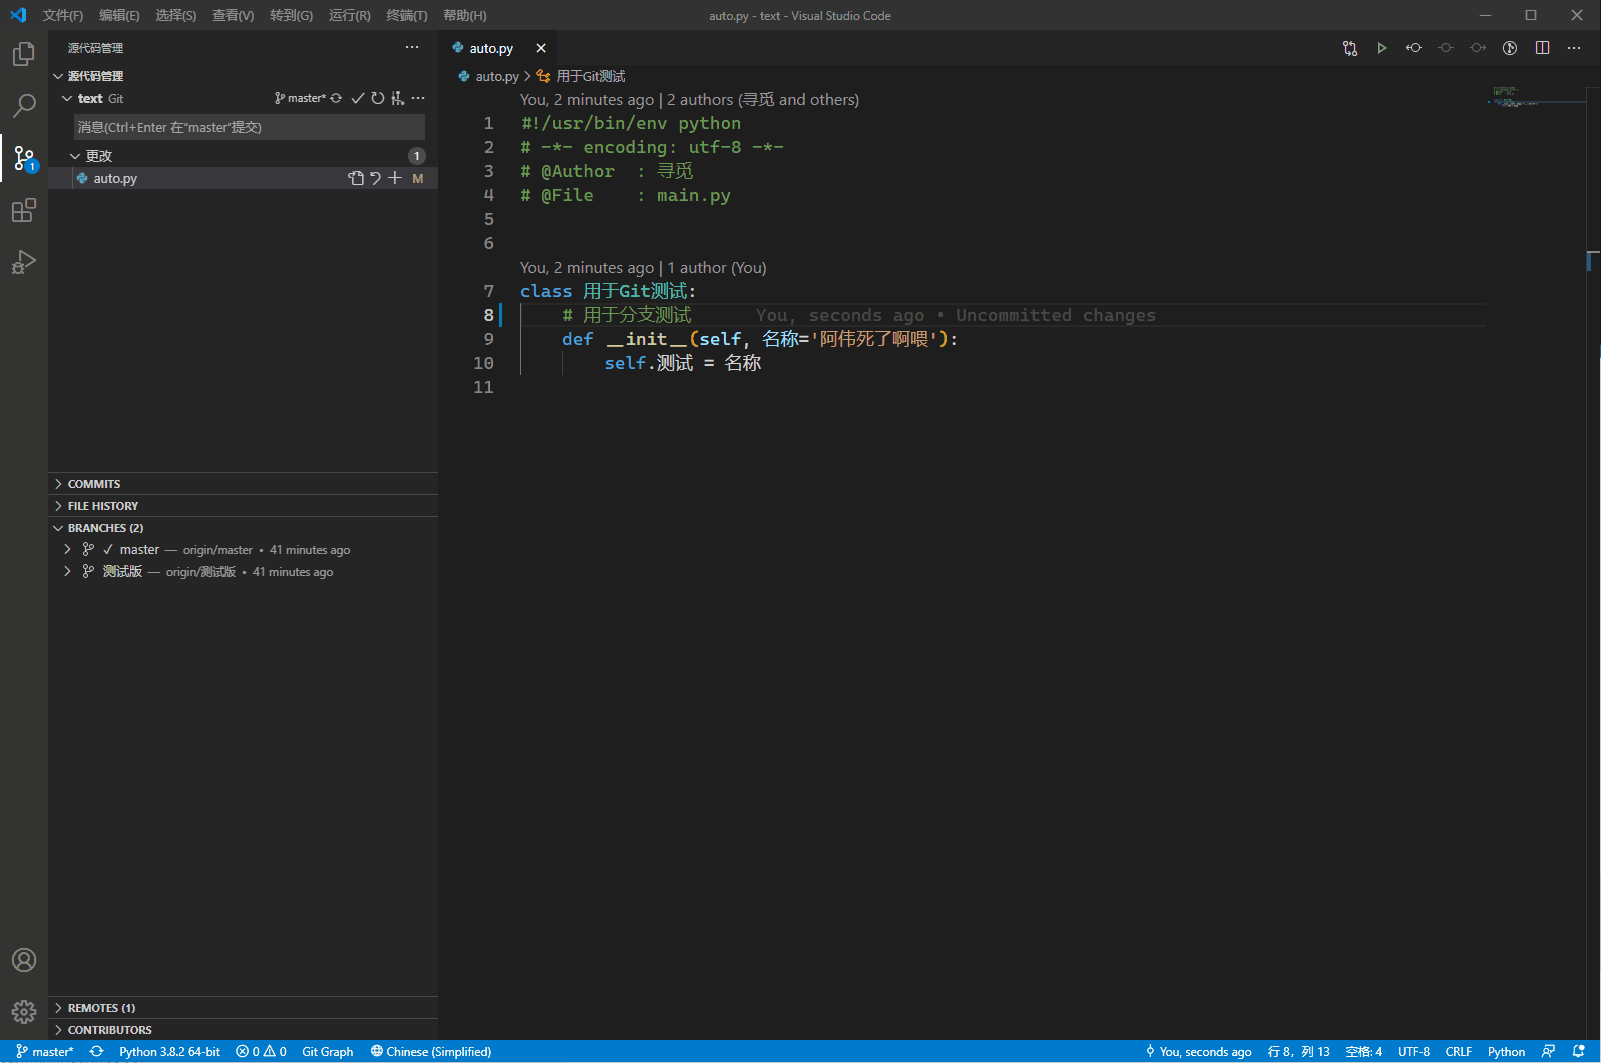
Task: Expand the 测试版 branch node
Action: [67, 572]
